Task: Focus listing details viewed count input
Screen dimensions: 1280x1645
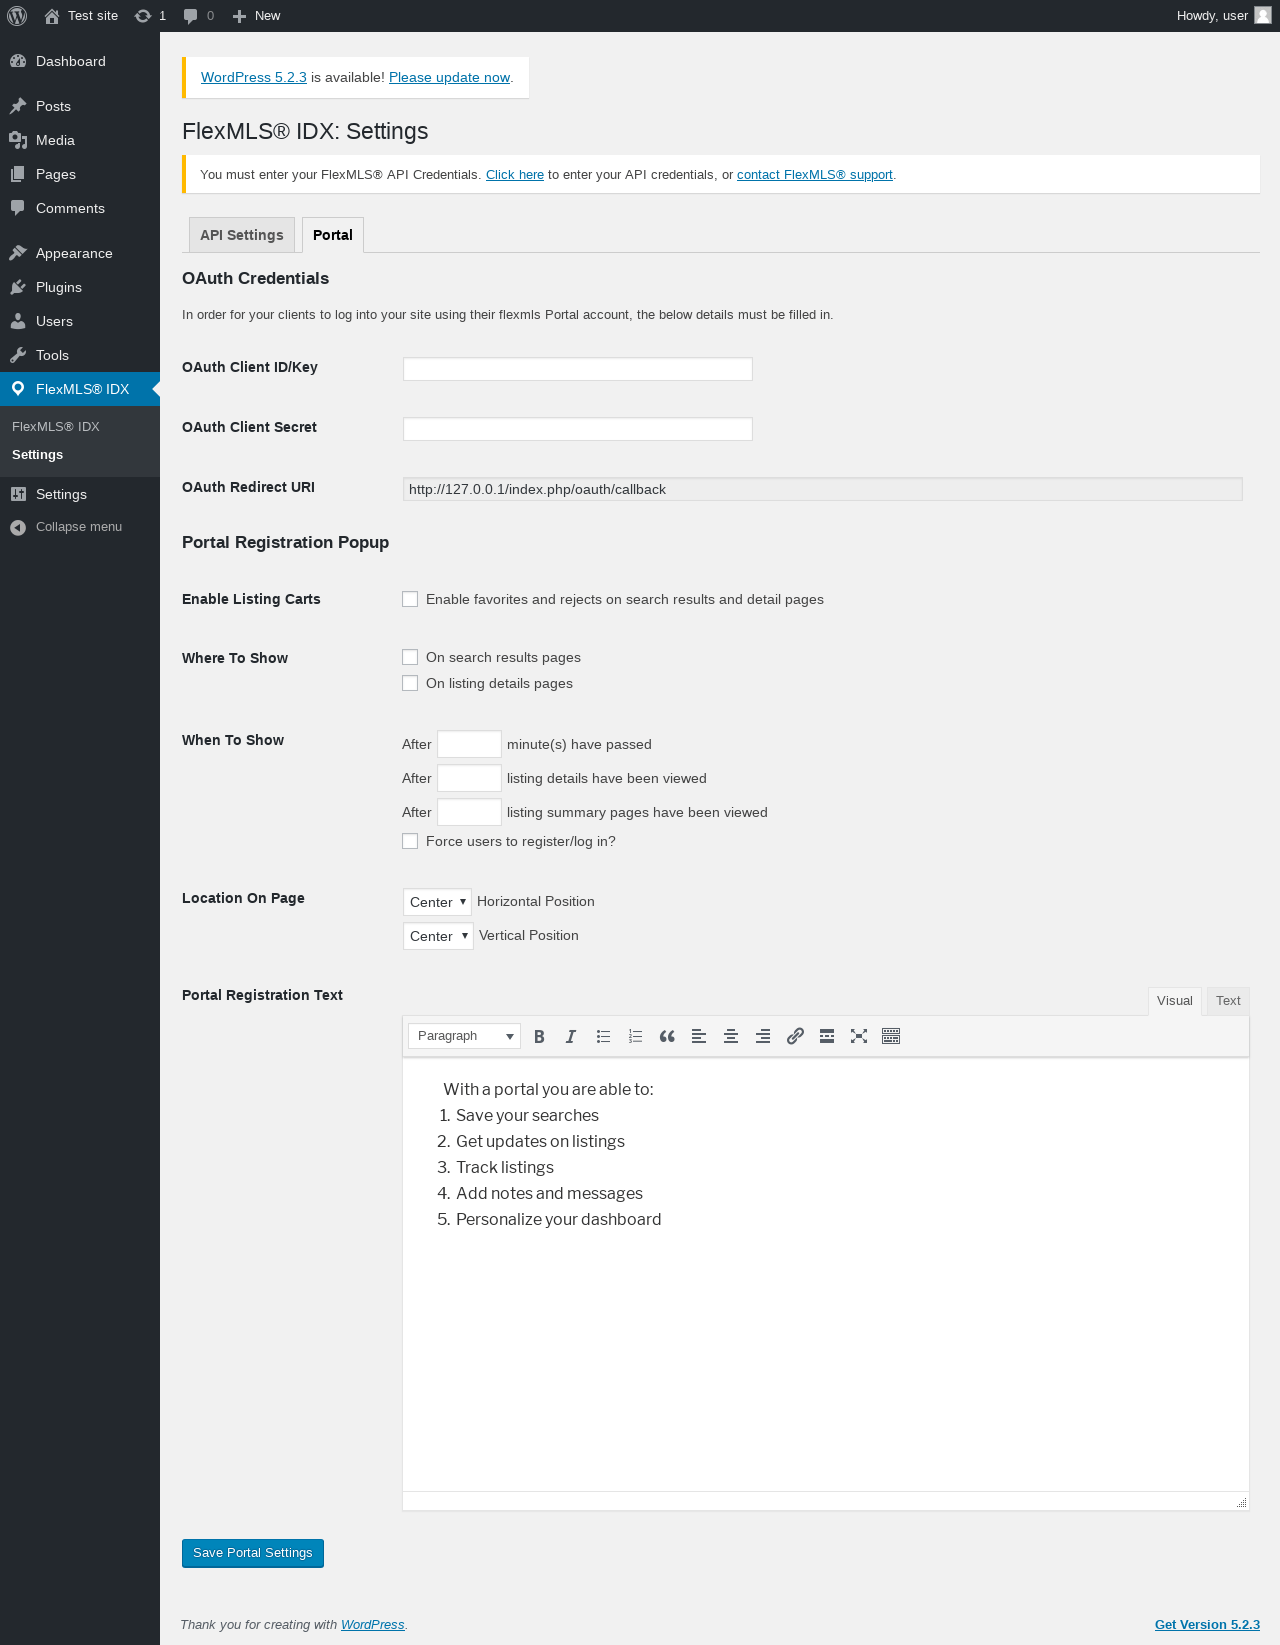Action: (x=469, y=778)
